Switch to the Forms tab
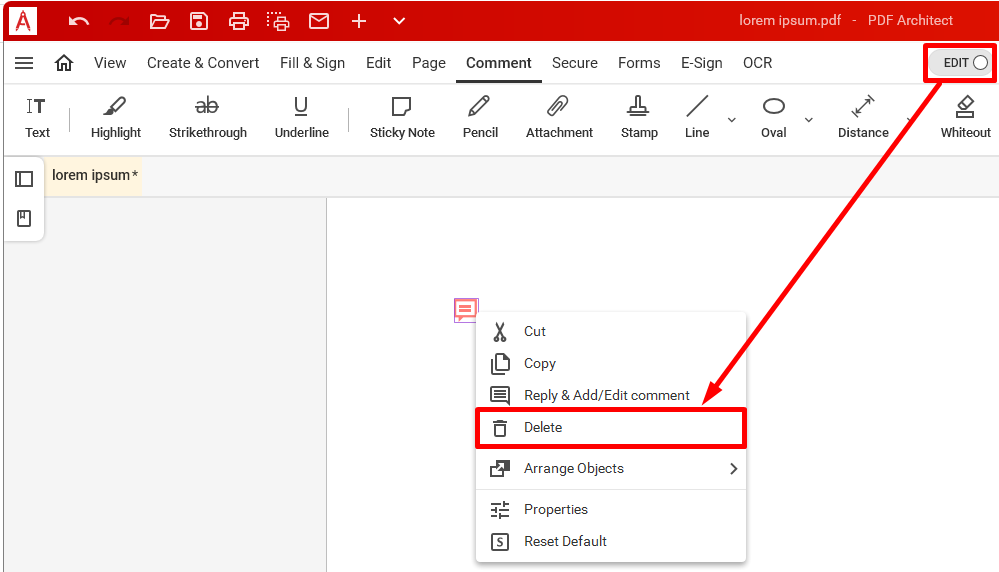This screenshot has height=572, width=999. tap(639, 63)
